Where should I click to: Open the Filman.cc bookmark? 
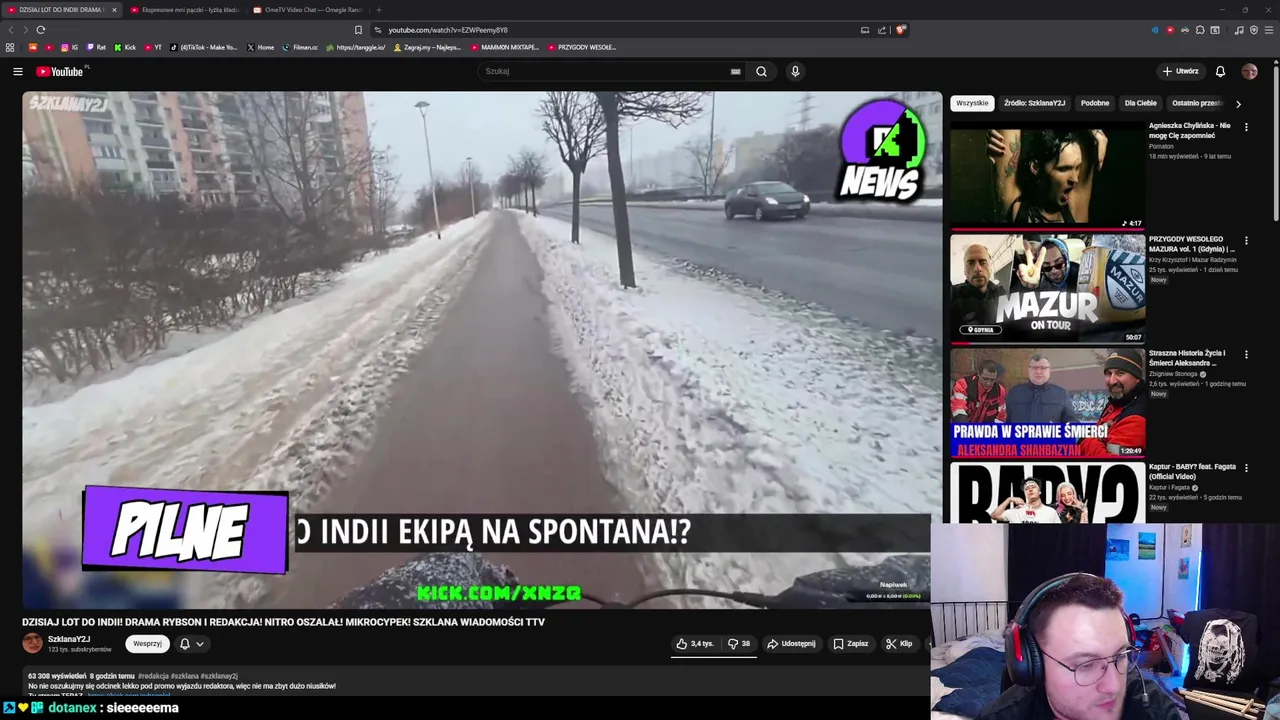pyautogui.click(x=300, y=47)
